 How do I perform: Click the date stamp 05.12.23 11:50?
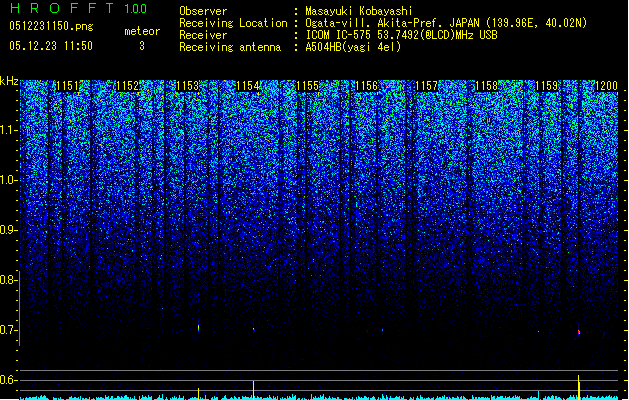click(x=51, y=46)
